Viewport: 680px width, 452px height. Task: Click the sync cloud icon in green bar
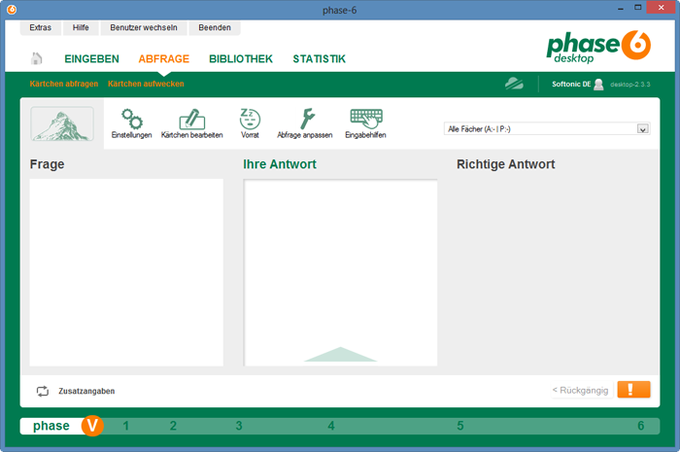coord(514,83)
